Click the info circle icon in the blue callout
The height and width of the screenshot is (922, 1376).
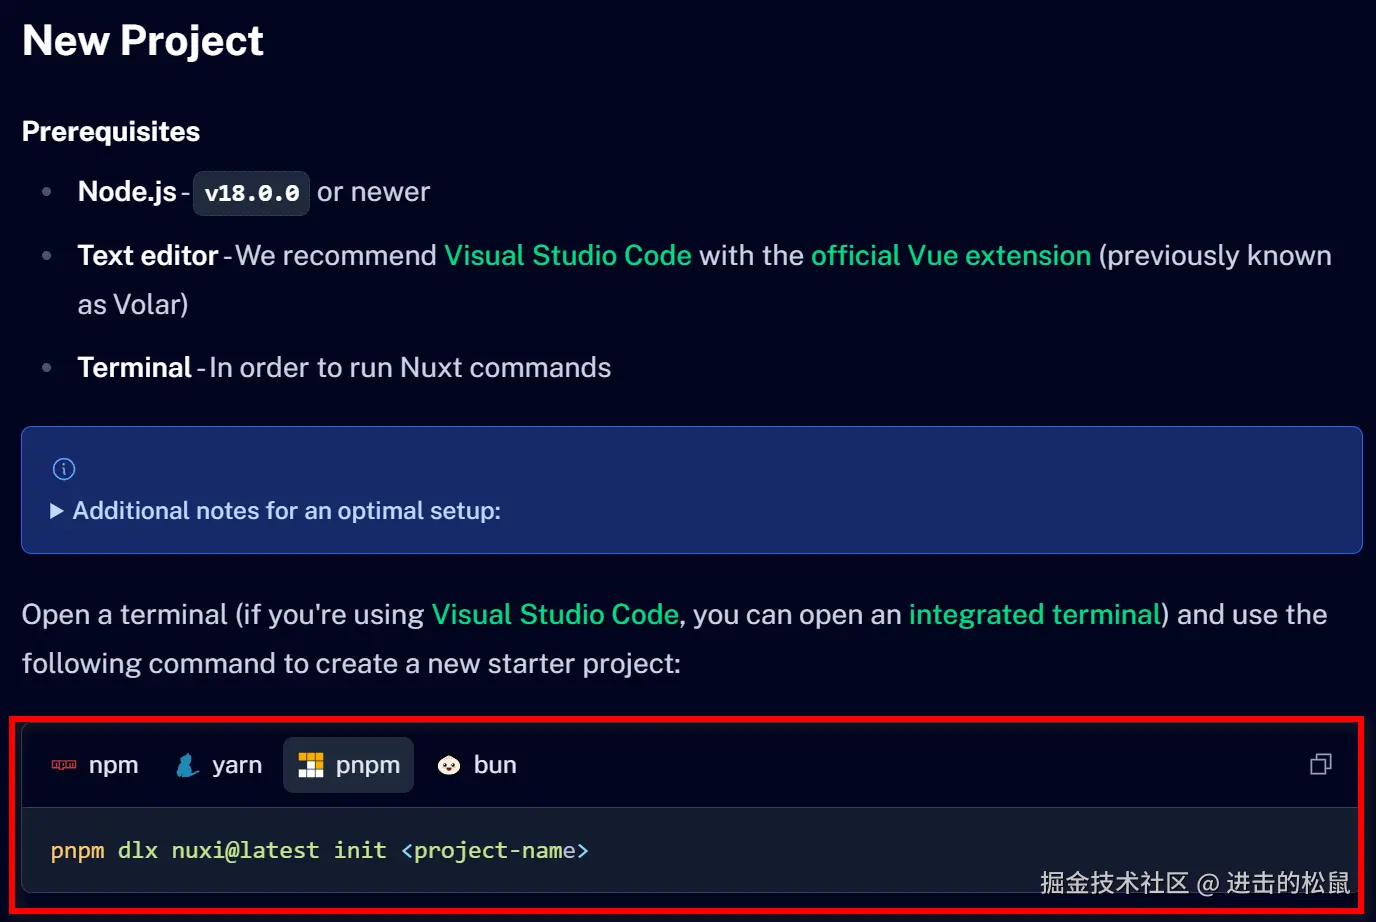pos(63,468)
